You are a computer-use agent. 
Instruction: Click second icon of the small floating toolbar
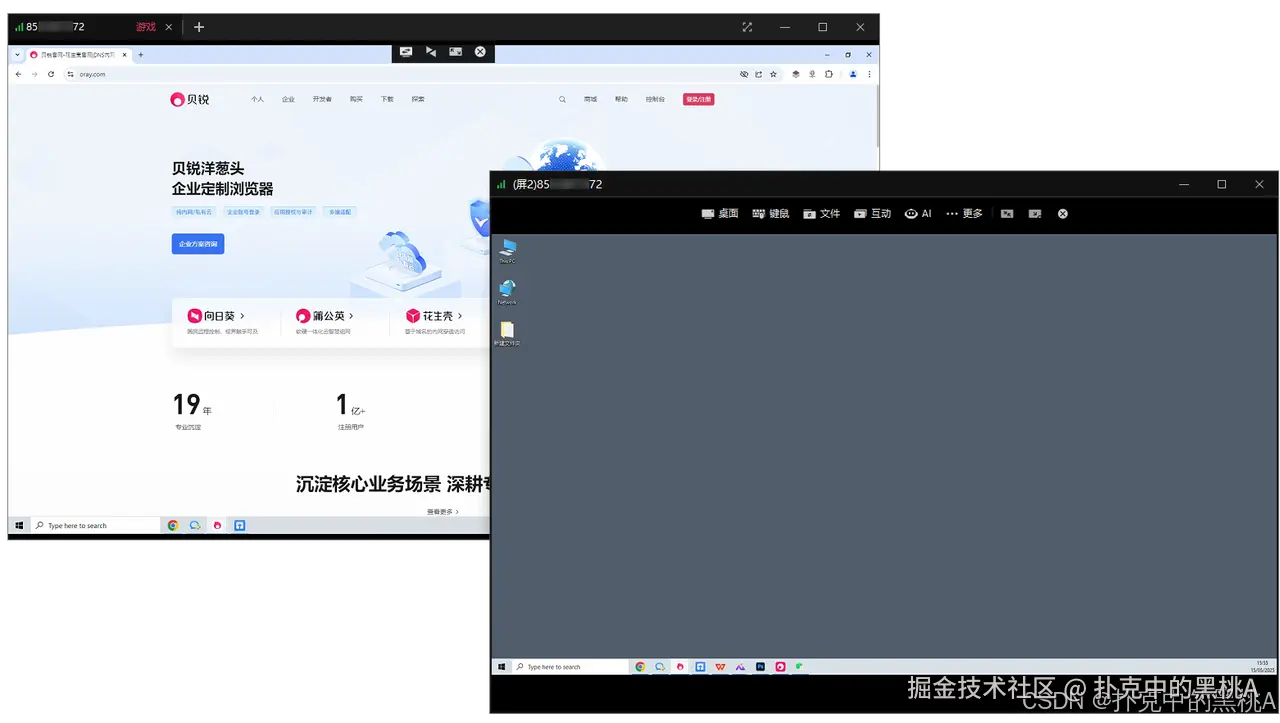tap(431, 52)
